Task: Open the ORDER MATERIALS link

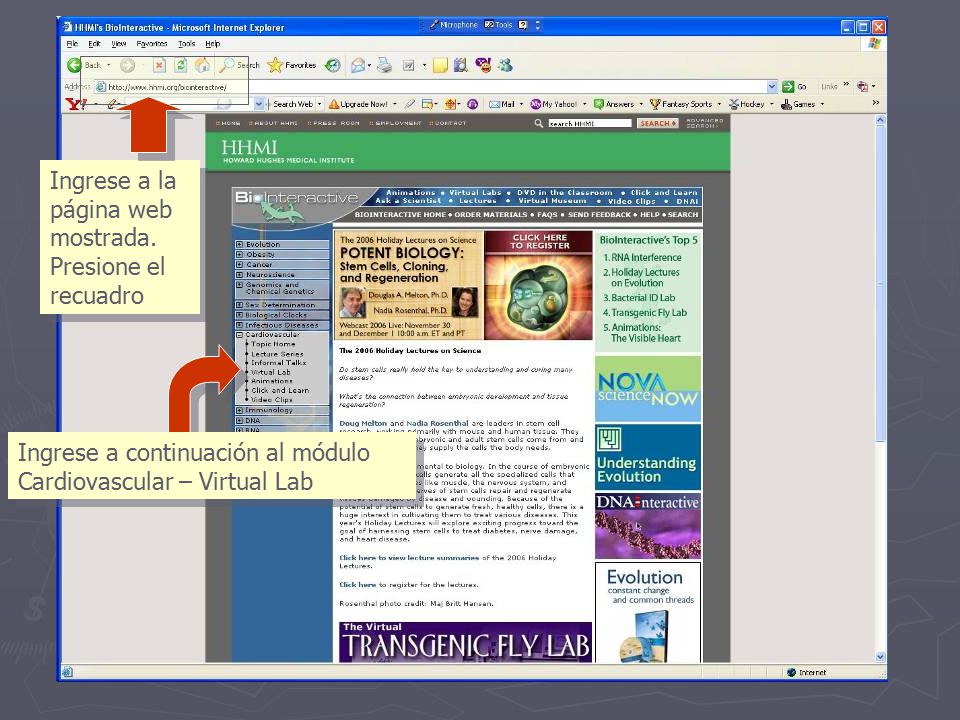Action: [490, 215]
